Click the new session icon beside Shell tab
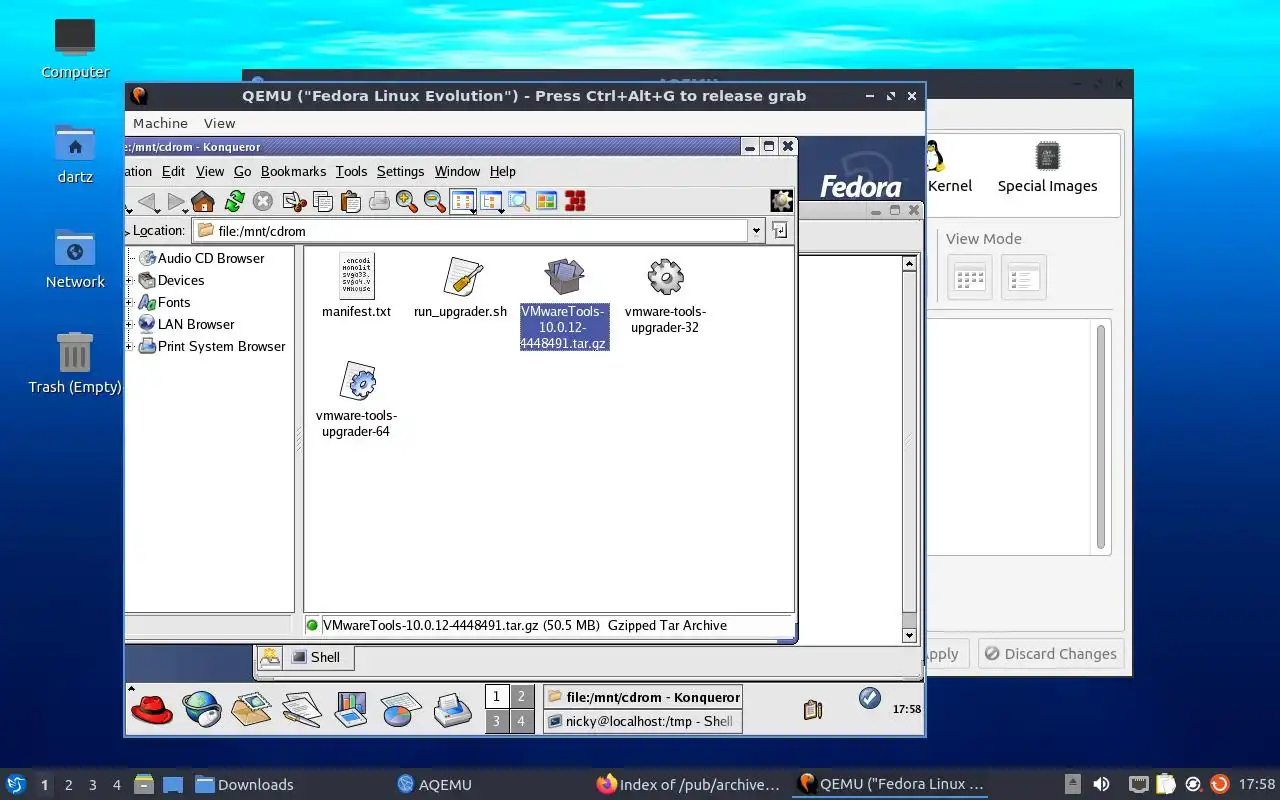 pos(270,657)
